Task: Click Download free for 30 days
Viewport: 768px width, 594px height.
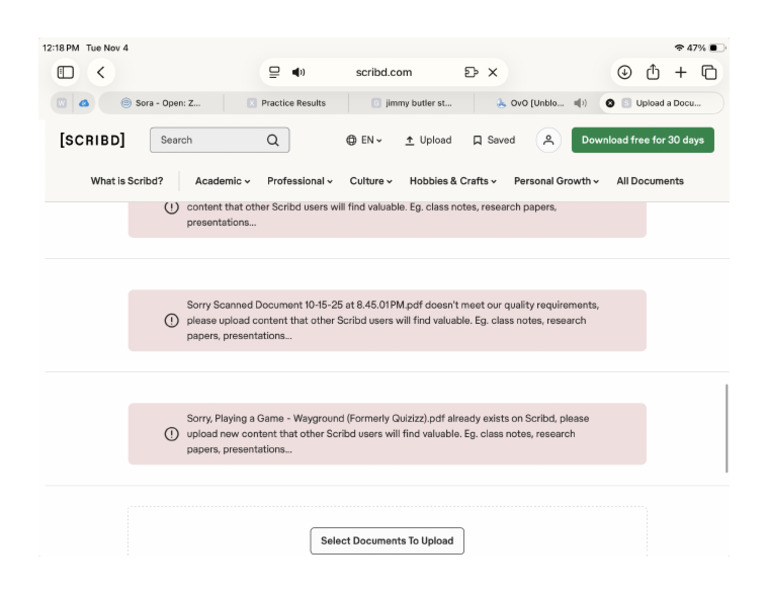Action: (643, 140)
